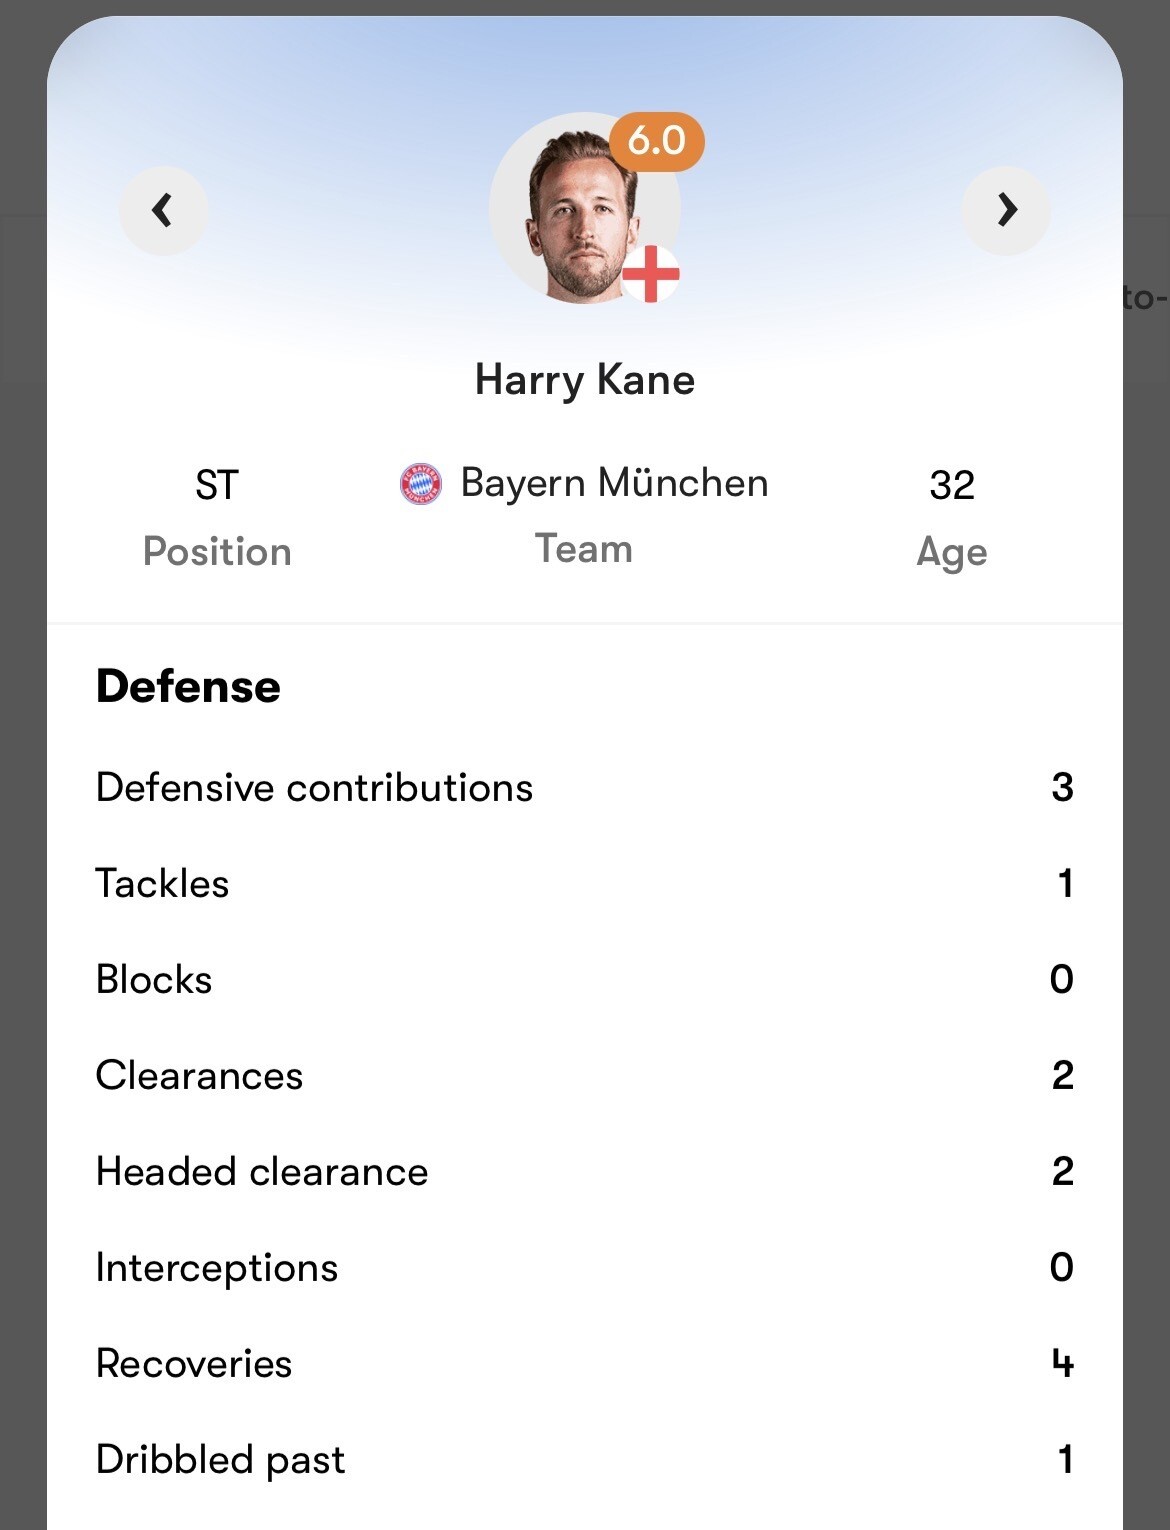Open the Bayern München team link
This screenshot has width=1170, height=1530.
pyautogui.click(x=614, y=483)
